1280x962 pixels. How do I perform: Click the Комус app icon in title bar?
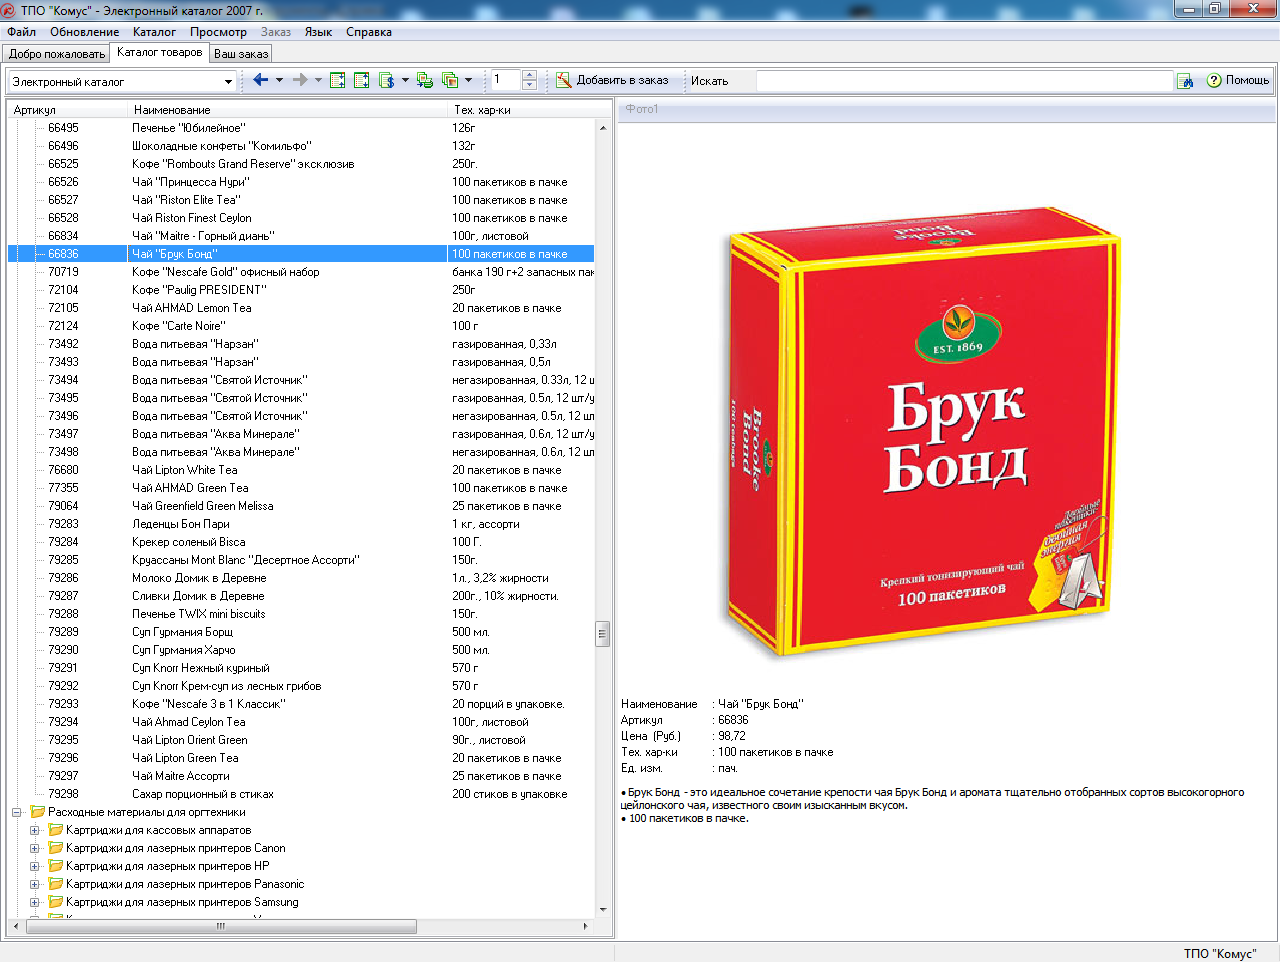point(9,10)
